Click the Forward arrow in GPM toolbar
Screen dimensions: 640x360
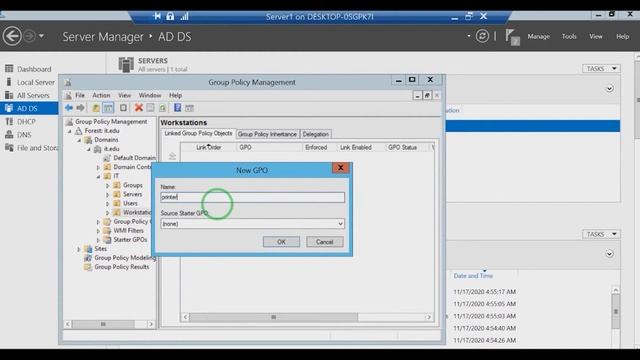pyautogui.click(x=80, y=108)
